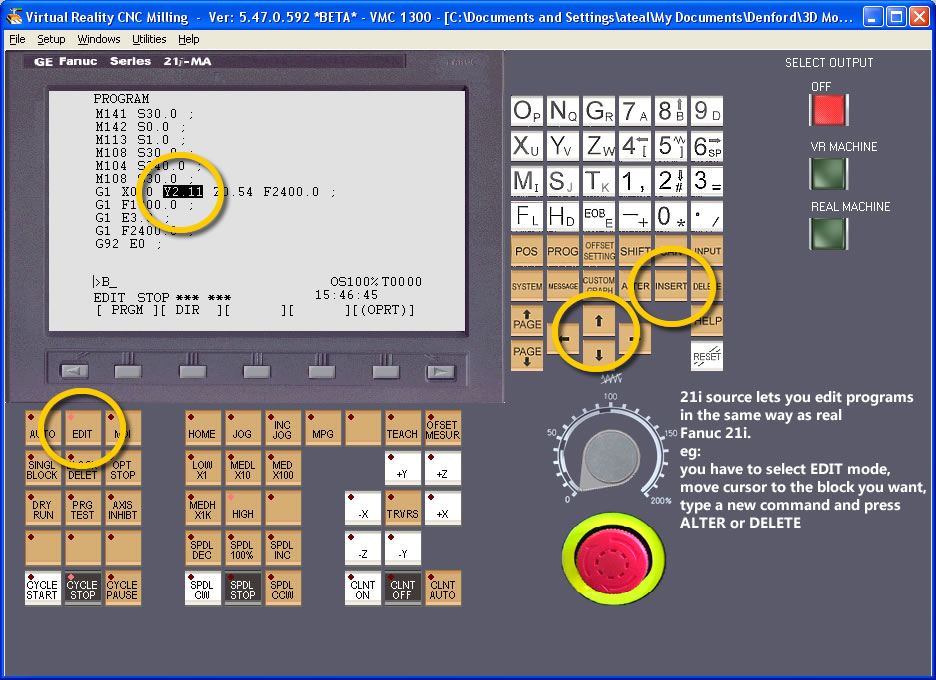Click the G92 E0 program line
The height and width of the screenshot is (680, 936).
pyautogui.click(x=128, y=244)
